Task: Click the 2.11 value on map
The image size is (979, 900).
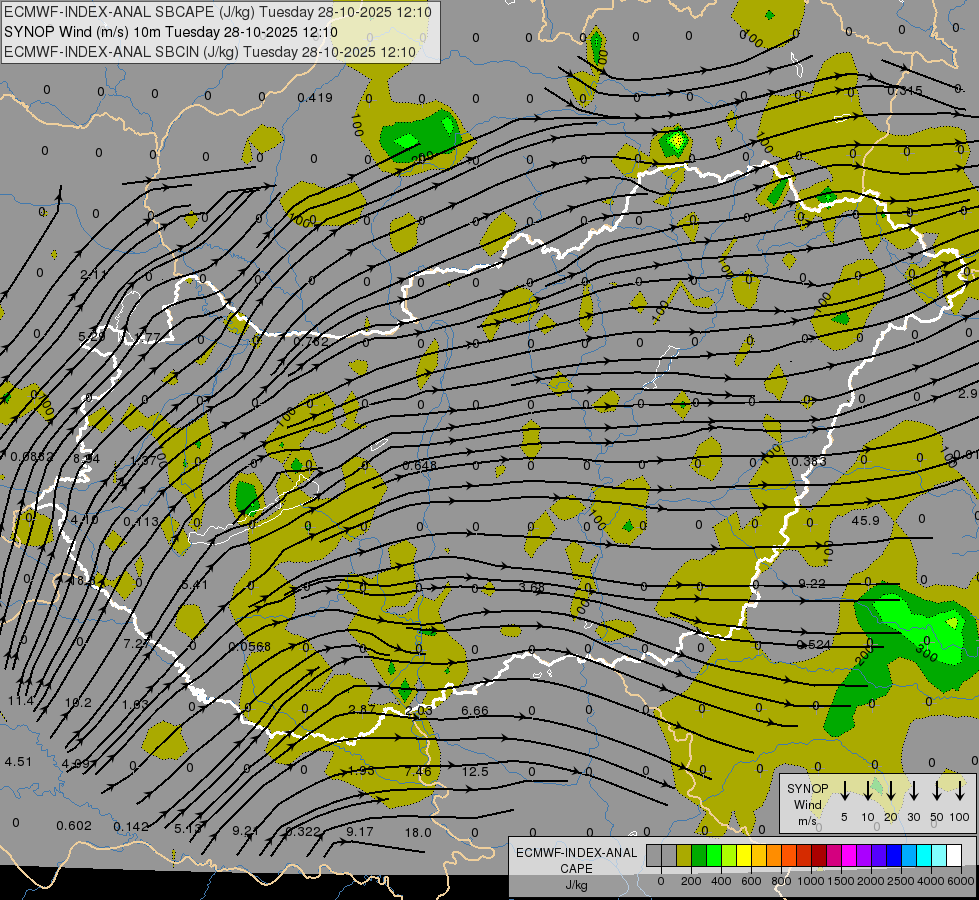Action: [93, 274]
